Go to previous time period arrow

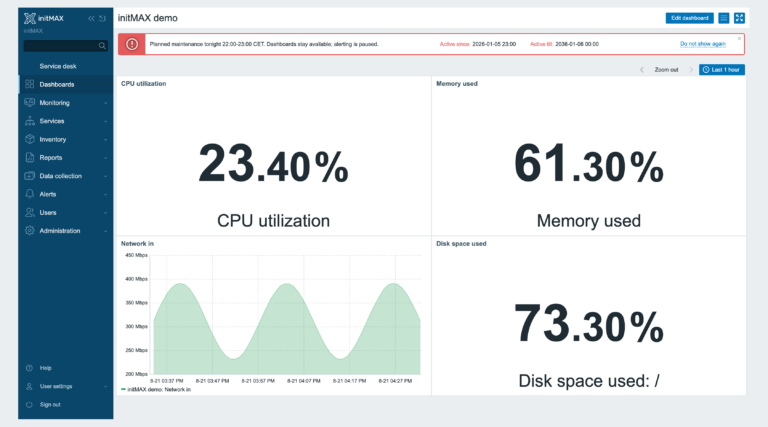[642, 70]
